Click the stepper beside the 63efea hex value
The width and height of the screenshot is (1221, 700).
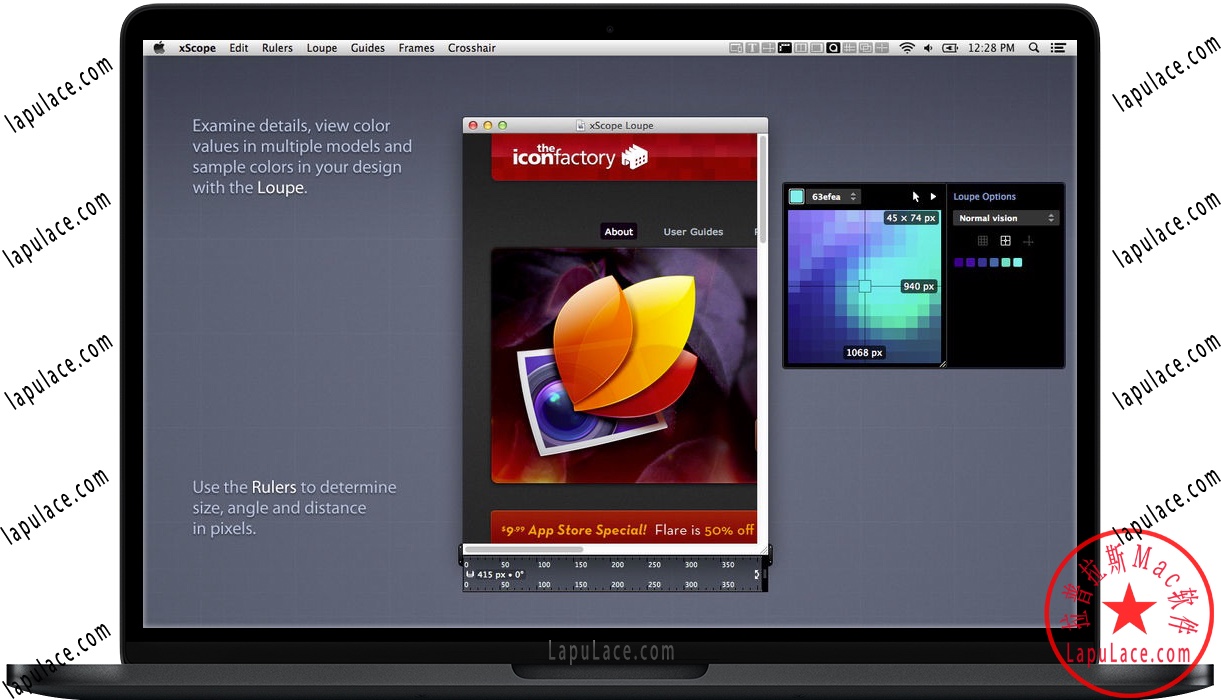(x=852, y=196)
